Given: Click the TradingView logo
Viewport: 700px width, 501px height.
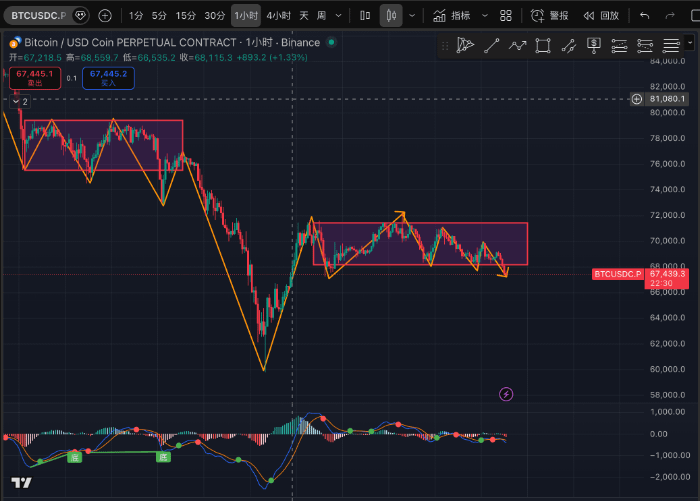Looking at the screenshot, I should click(x=21, y=483).
